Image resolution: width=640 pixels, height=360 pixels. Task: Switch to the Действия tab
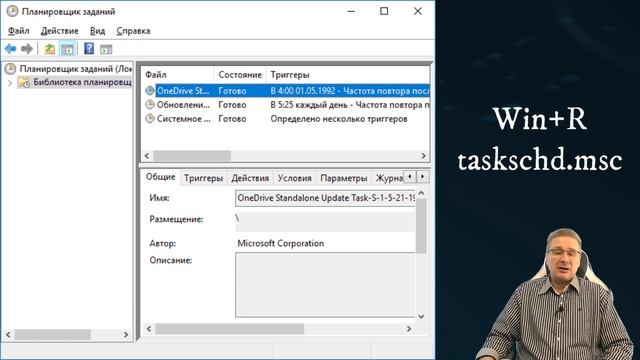tap(250, 178)
